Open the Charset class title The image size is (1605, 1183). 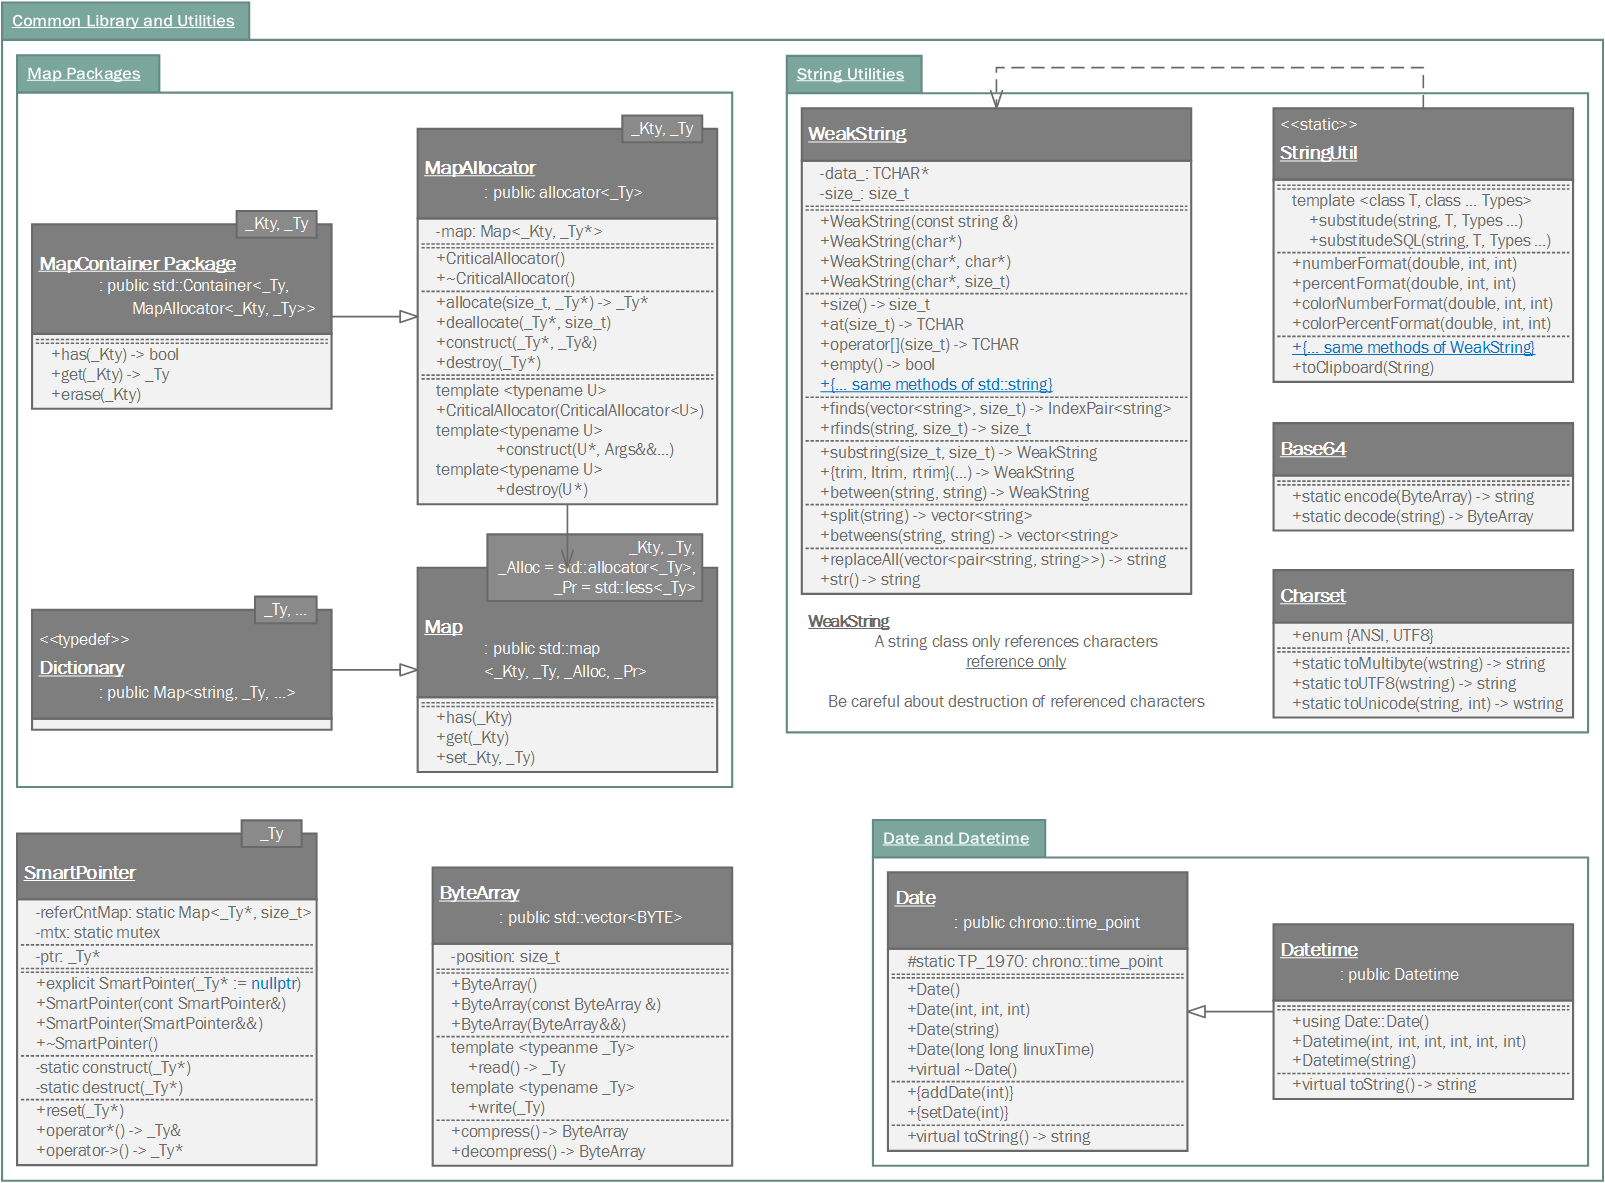pyautogui.click(x=1313, y=596)
